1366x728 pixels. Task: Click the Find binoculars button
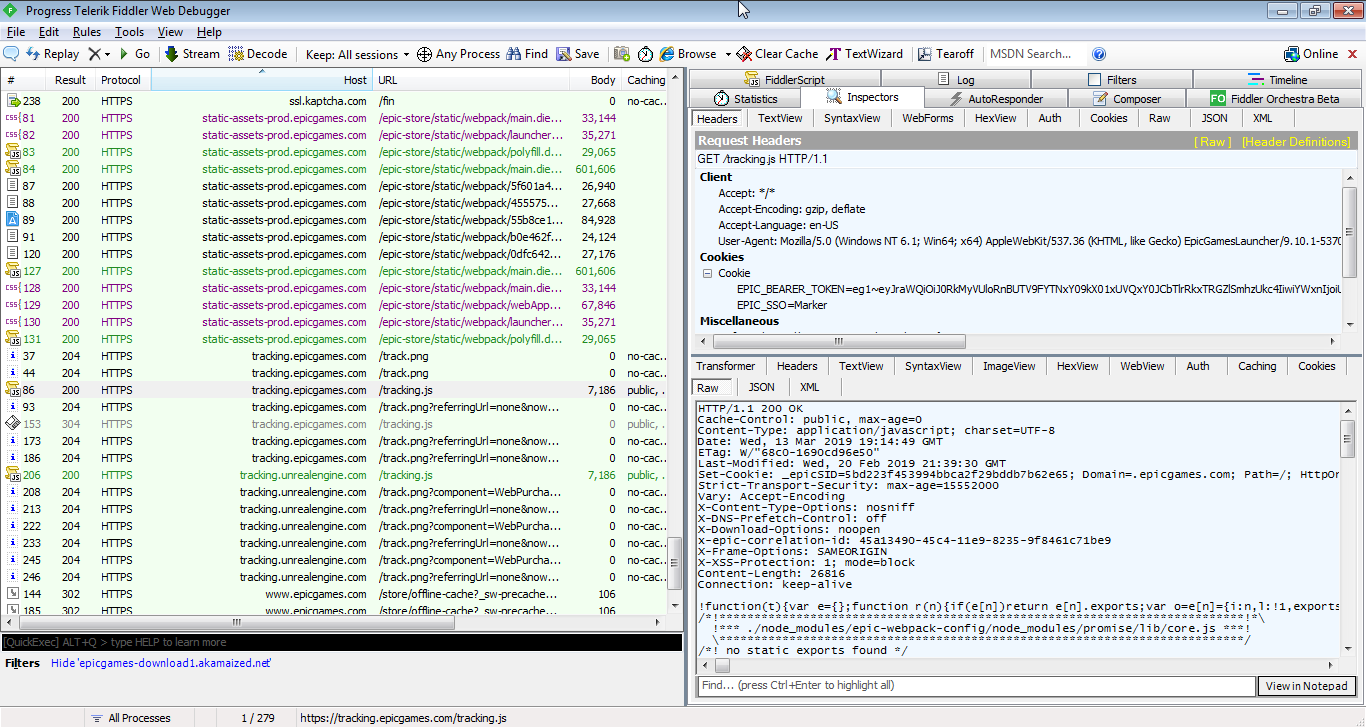tap(527, 54)
